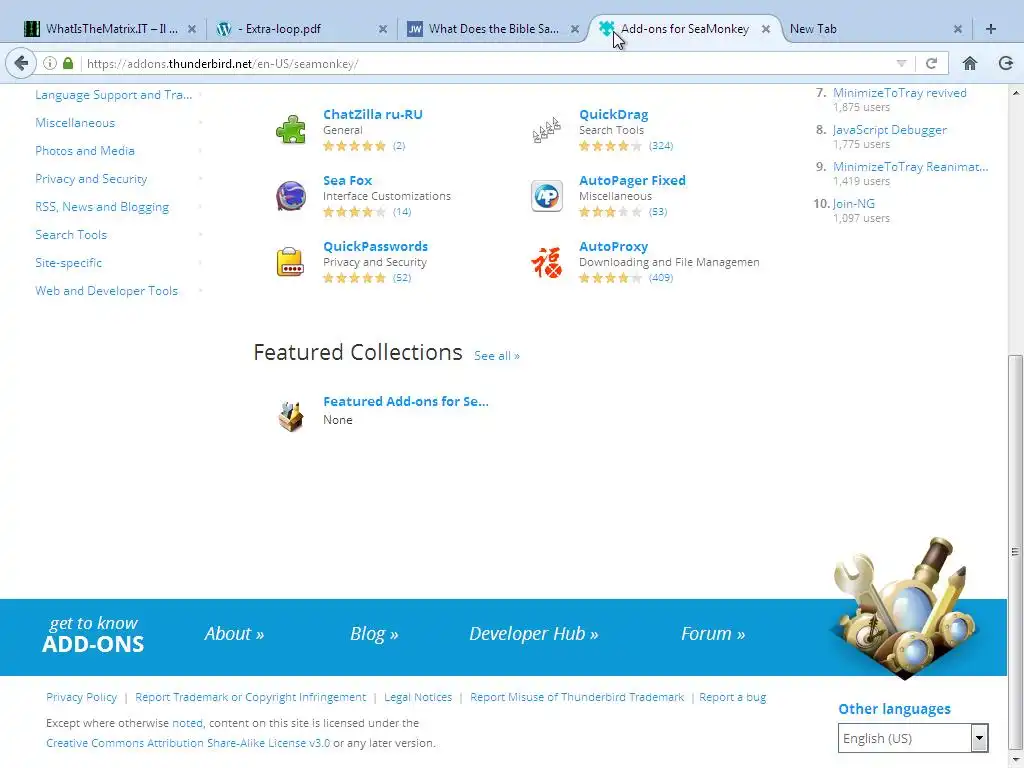The height and width of the screenshot is (768, 1024).
Task: Open the Miscellaneous category
Action: (75, 123)
